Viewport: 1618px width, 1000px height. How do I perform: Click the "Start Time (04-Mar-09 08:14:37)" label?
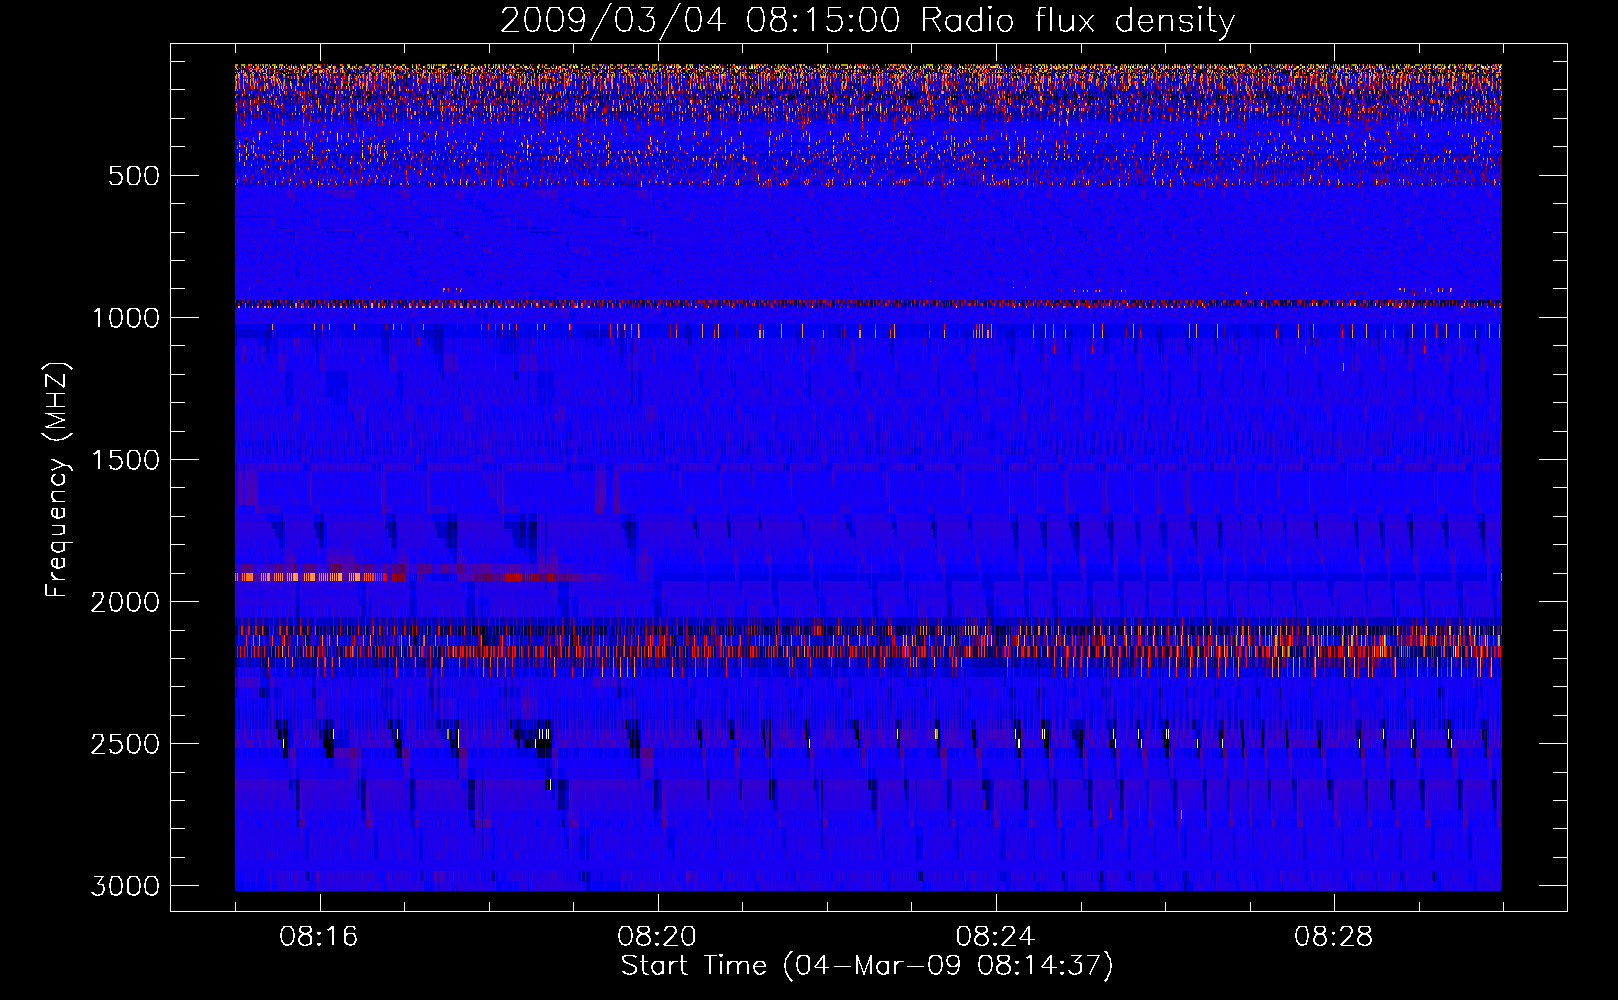867,966
